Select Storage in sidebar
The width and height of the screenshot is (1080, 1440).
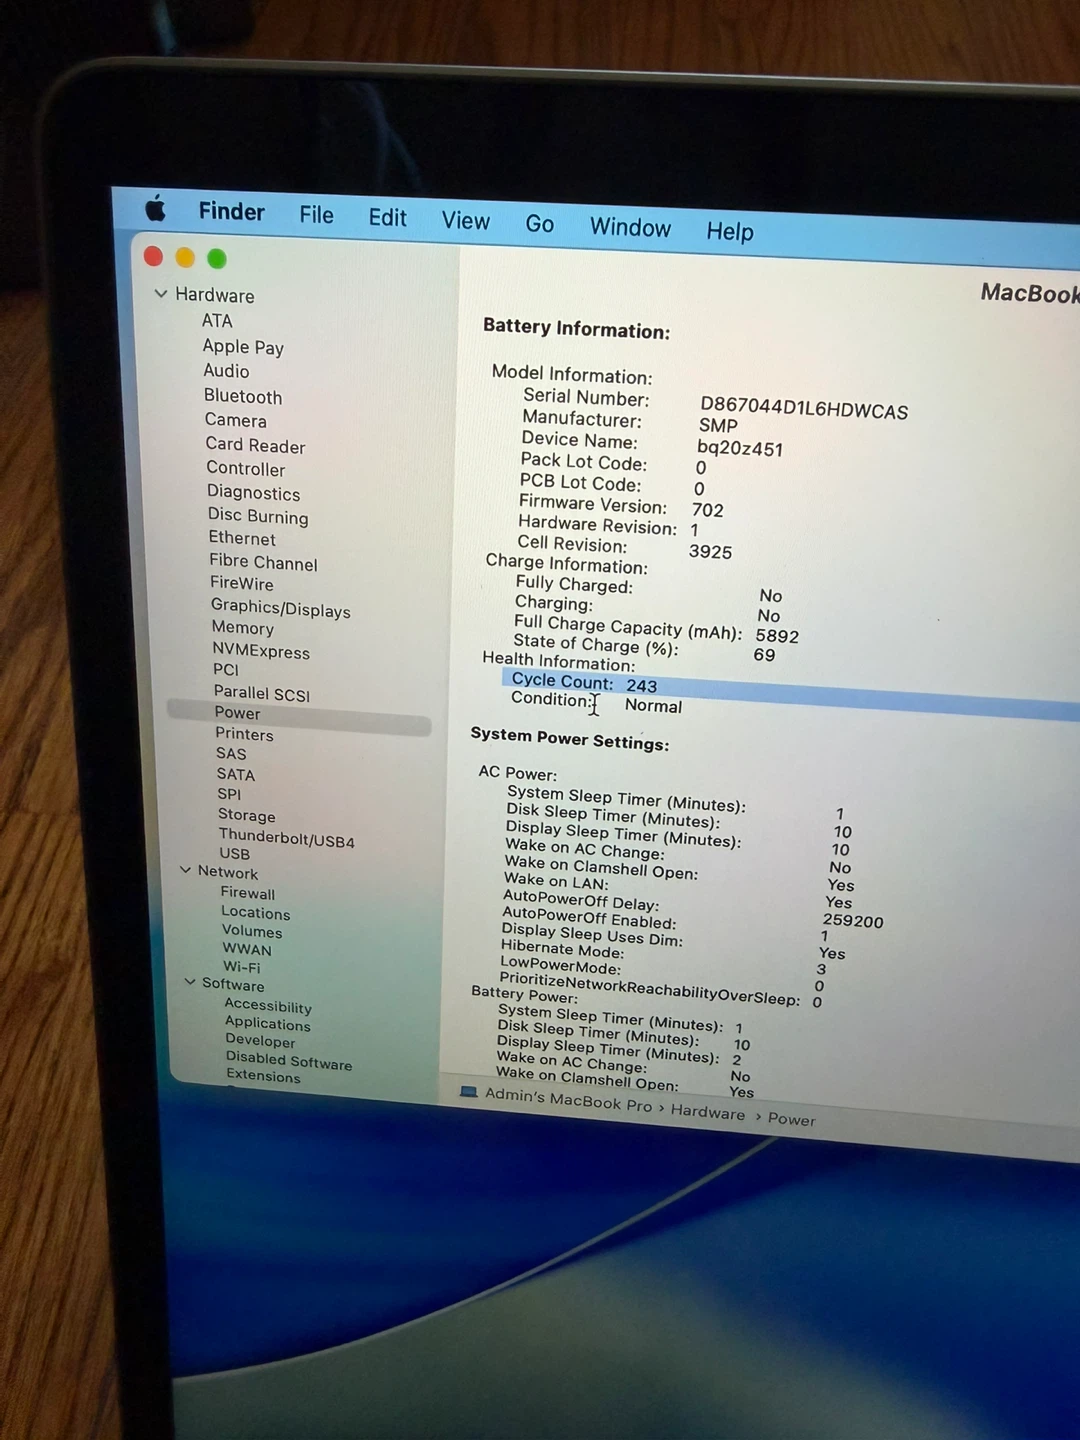246,815
